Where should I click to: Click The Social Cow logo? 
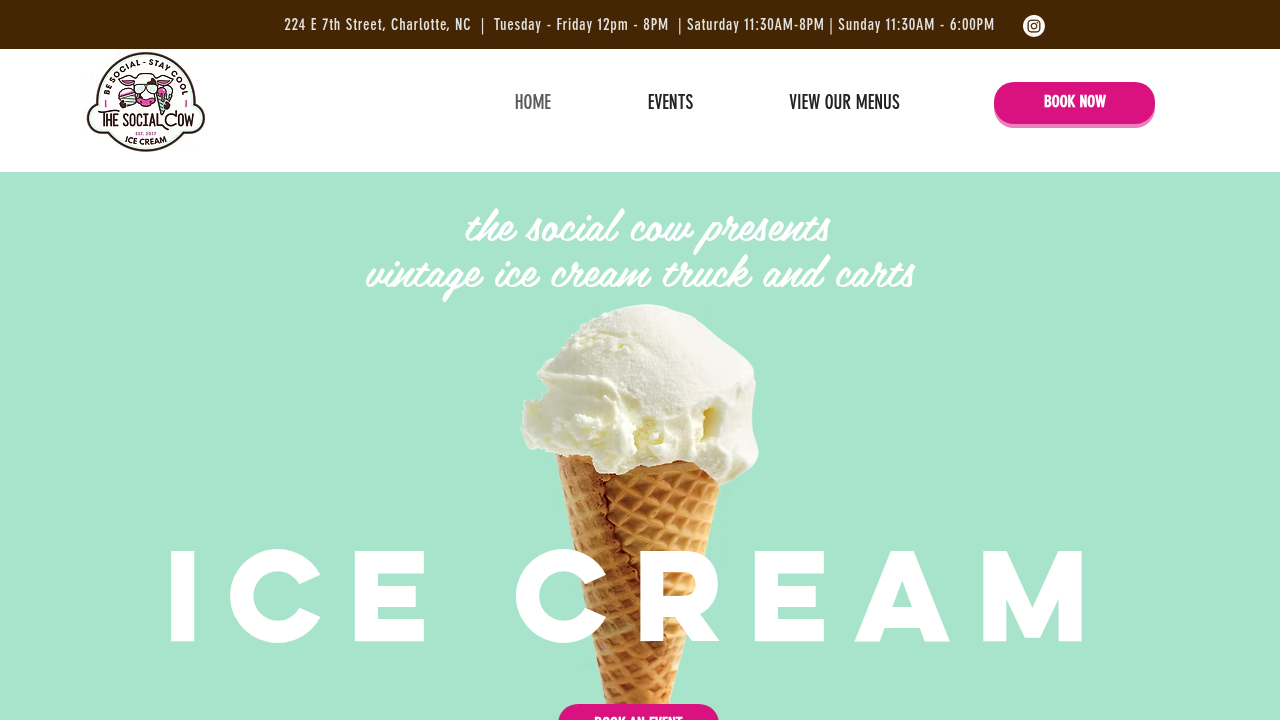(x=146, y=102)
